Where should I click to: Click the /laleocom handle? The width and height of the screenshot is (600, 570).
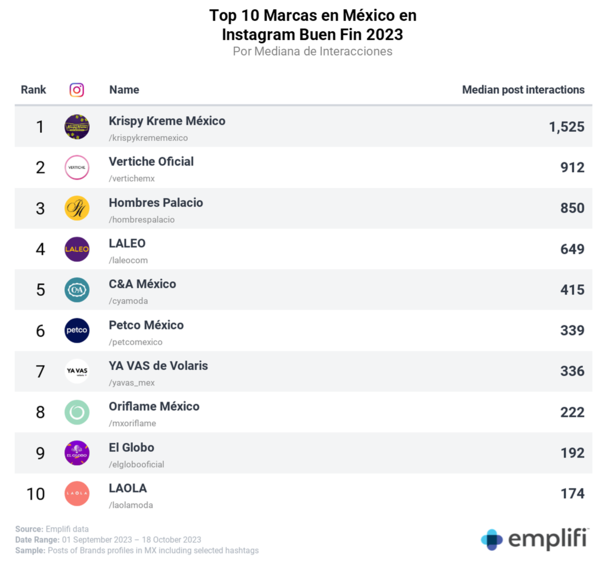click(129, 261)
